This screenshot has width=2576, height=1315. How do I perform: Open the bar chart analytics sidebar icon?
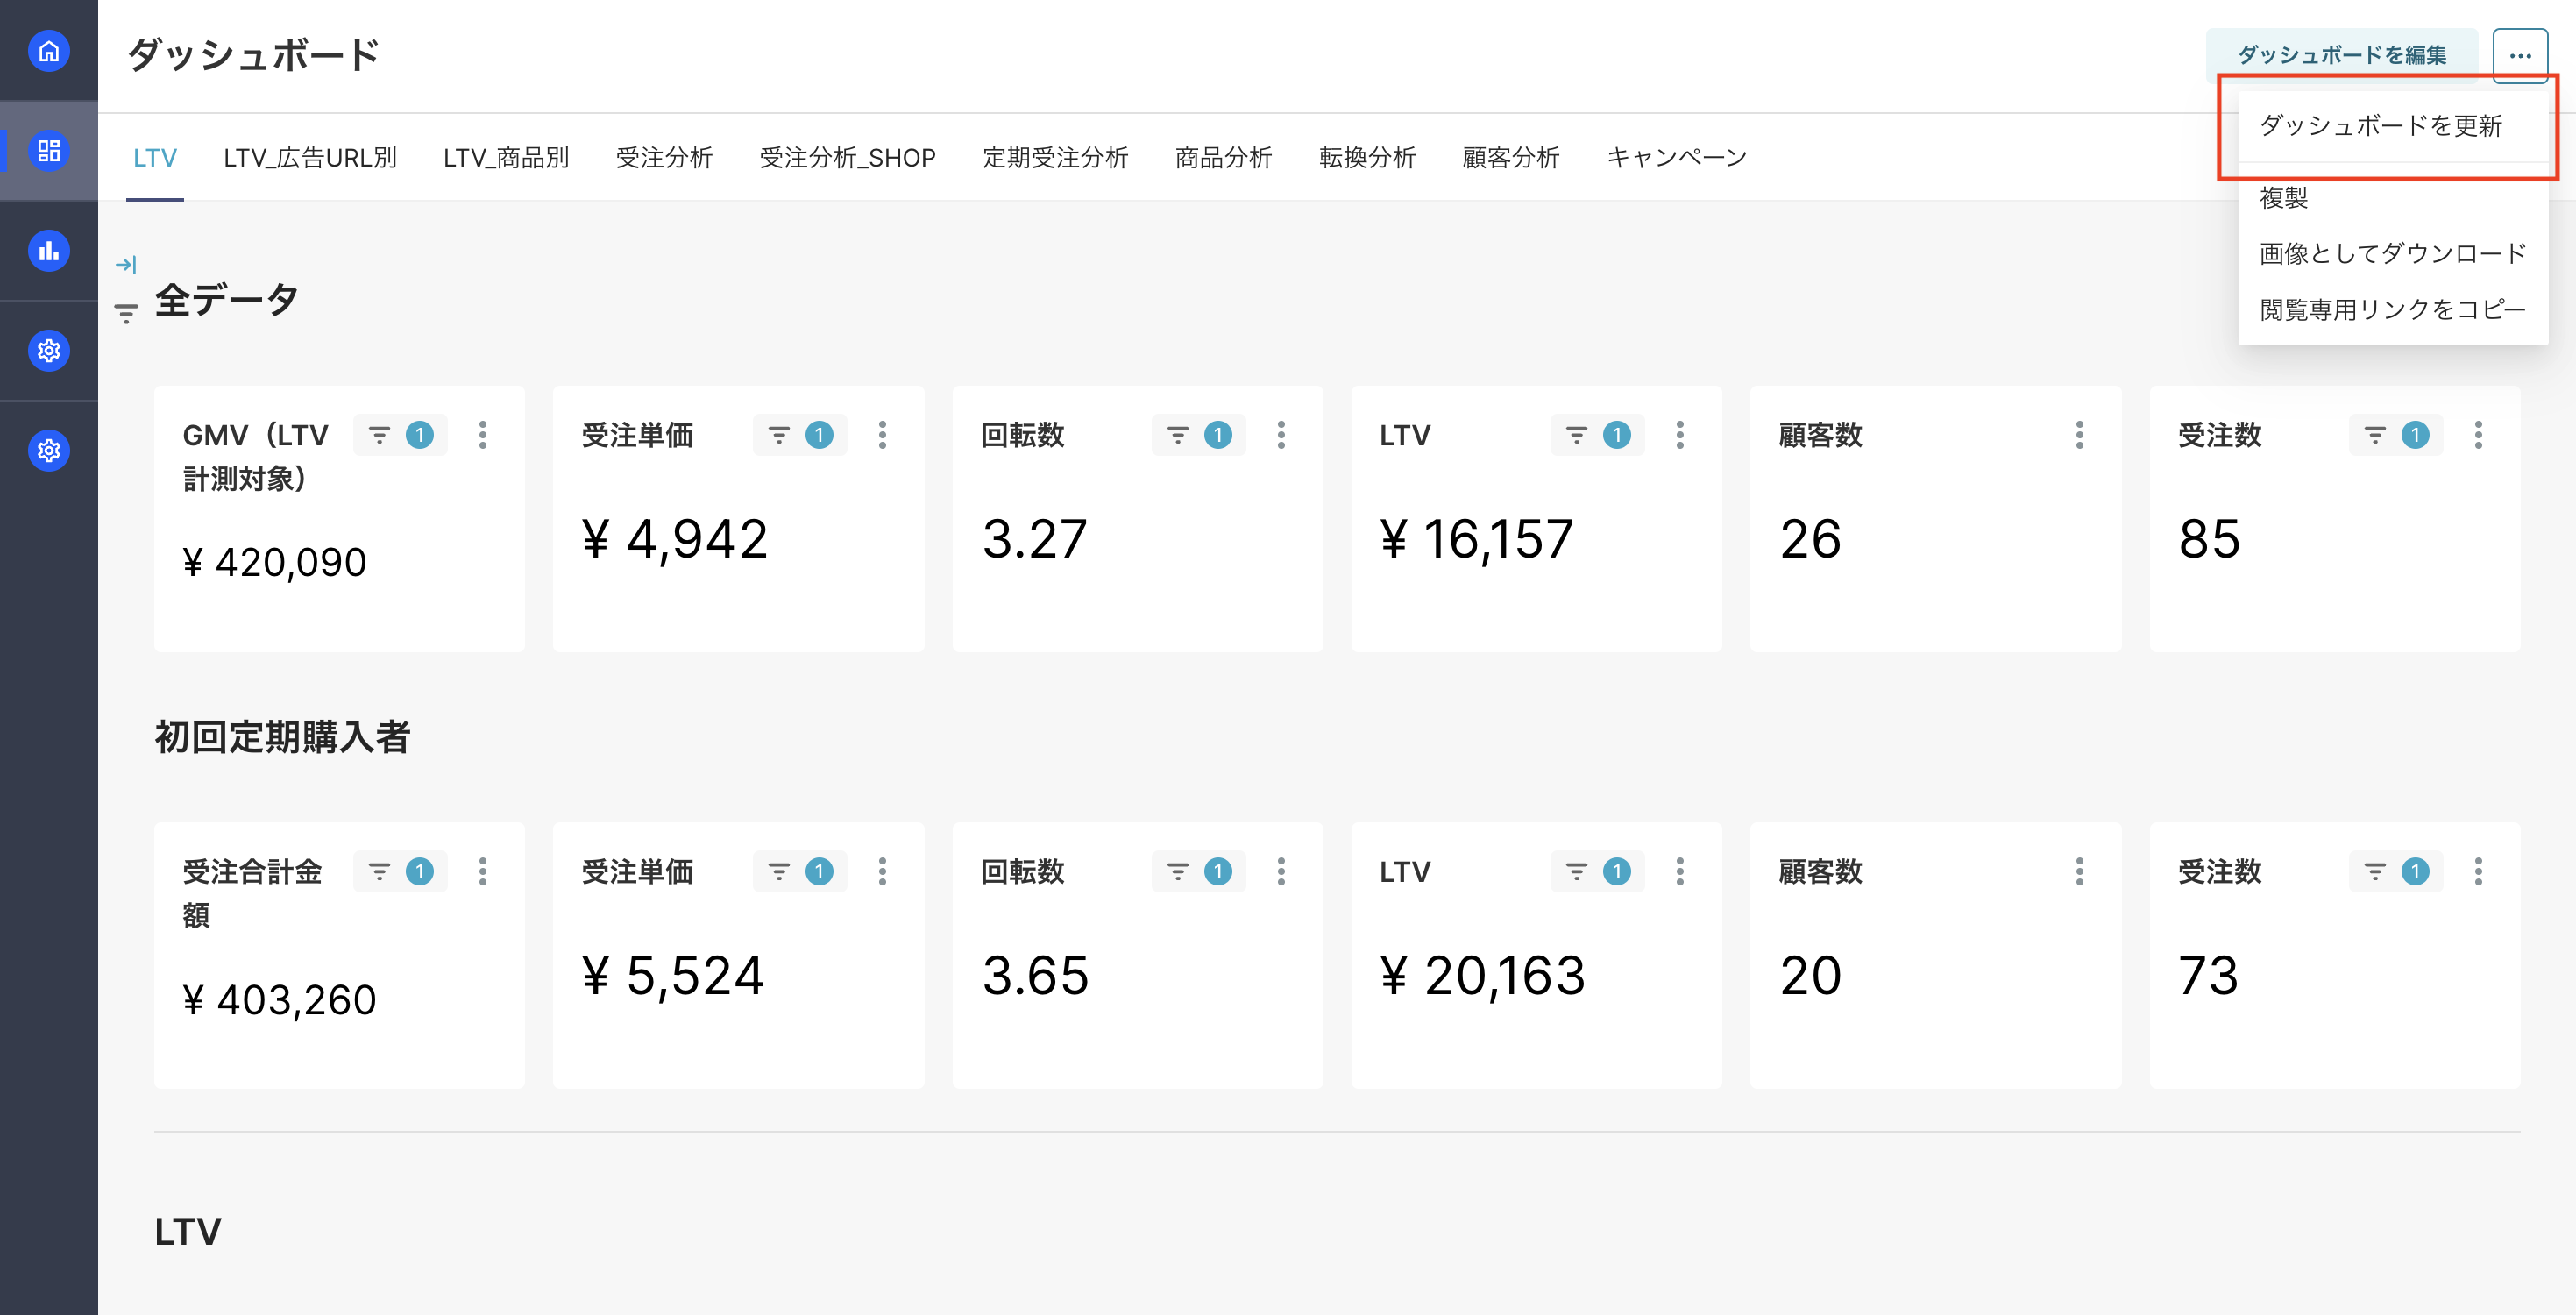pyautogui.click(x=48, y=251)
